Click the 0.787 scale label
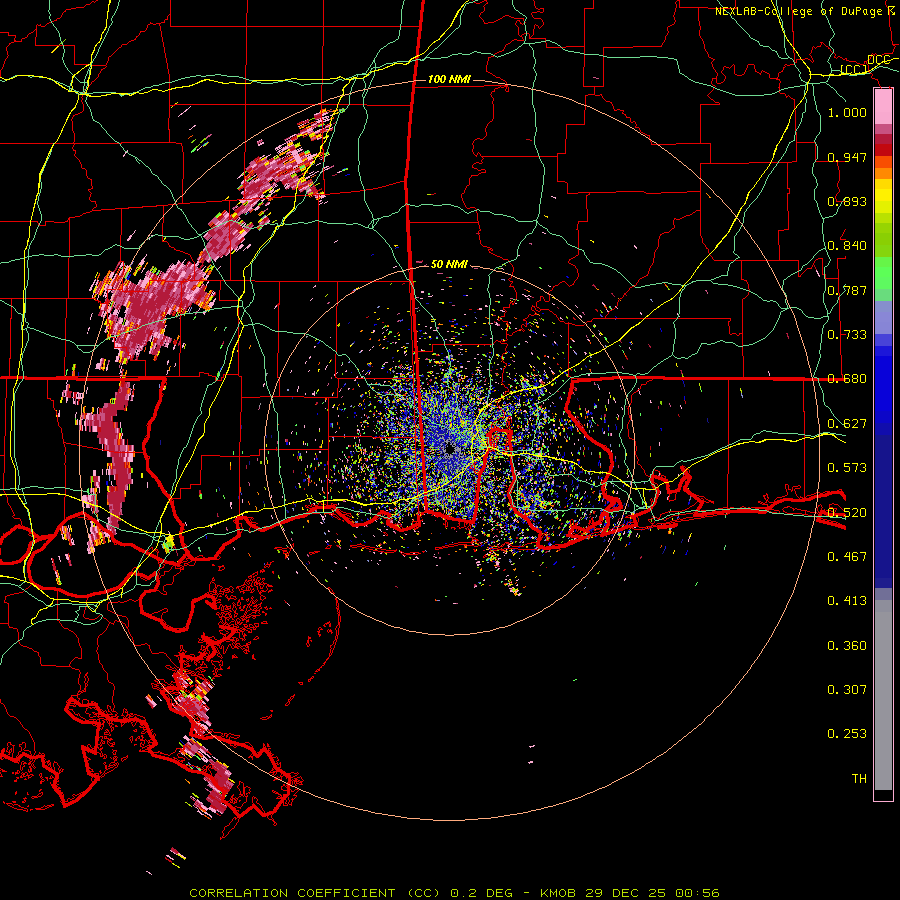 click(x=847, y=290)
